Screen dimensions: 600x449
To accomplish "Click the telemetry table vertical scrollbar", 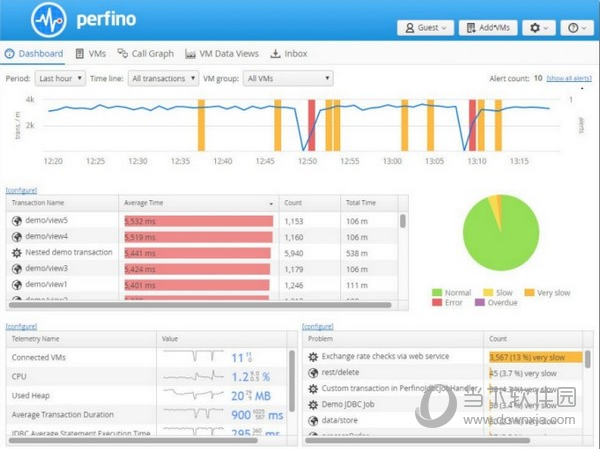I will click(x=292, y=381).
